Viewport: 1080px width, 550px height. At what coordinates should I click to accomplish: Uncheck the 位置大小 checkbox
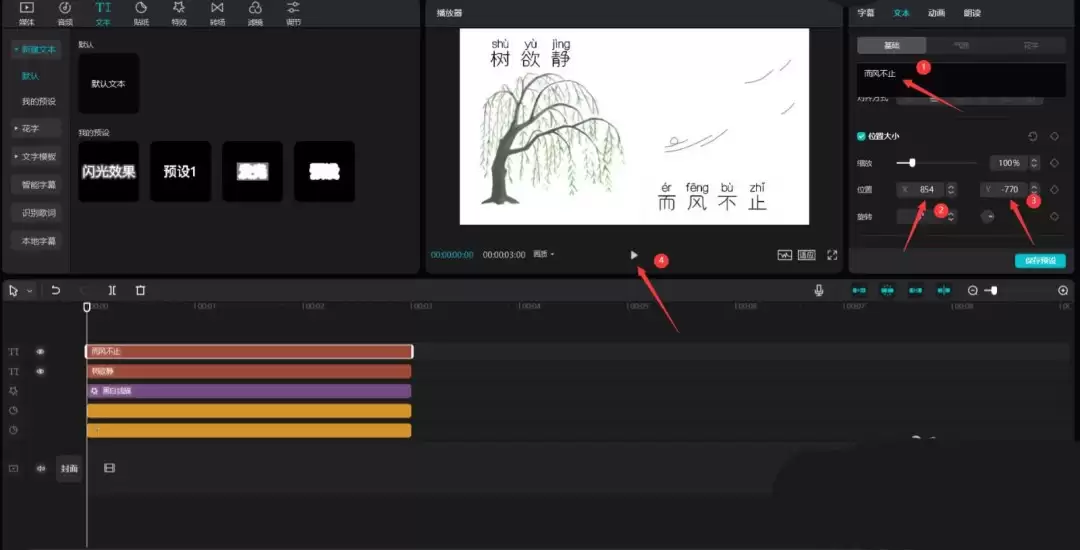click(861, 136)
